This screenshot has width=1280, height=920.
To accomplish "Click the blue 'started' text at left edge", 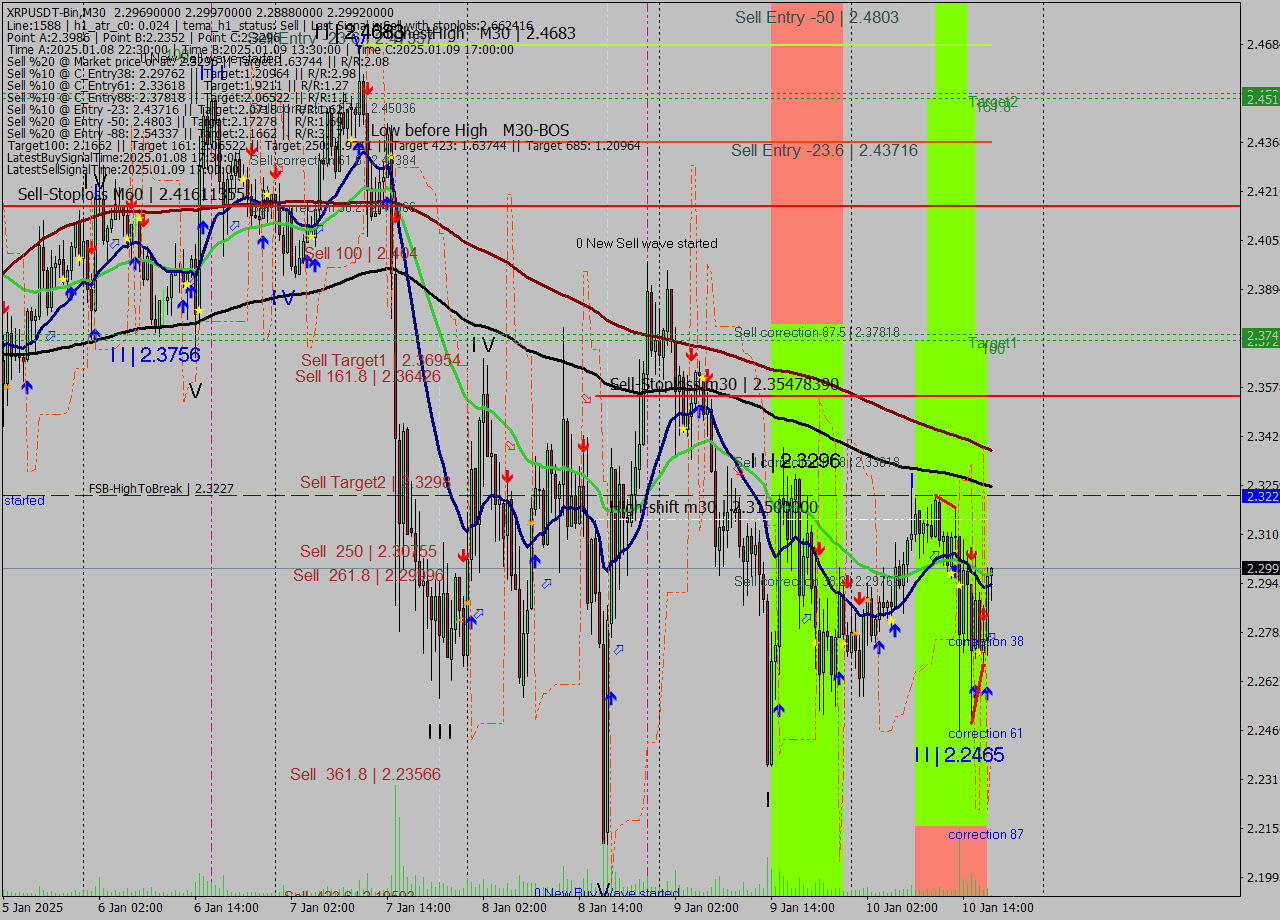I will pyautogui.click(x=24, y=500).
